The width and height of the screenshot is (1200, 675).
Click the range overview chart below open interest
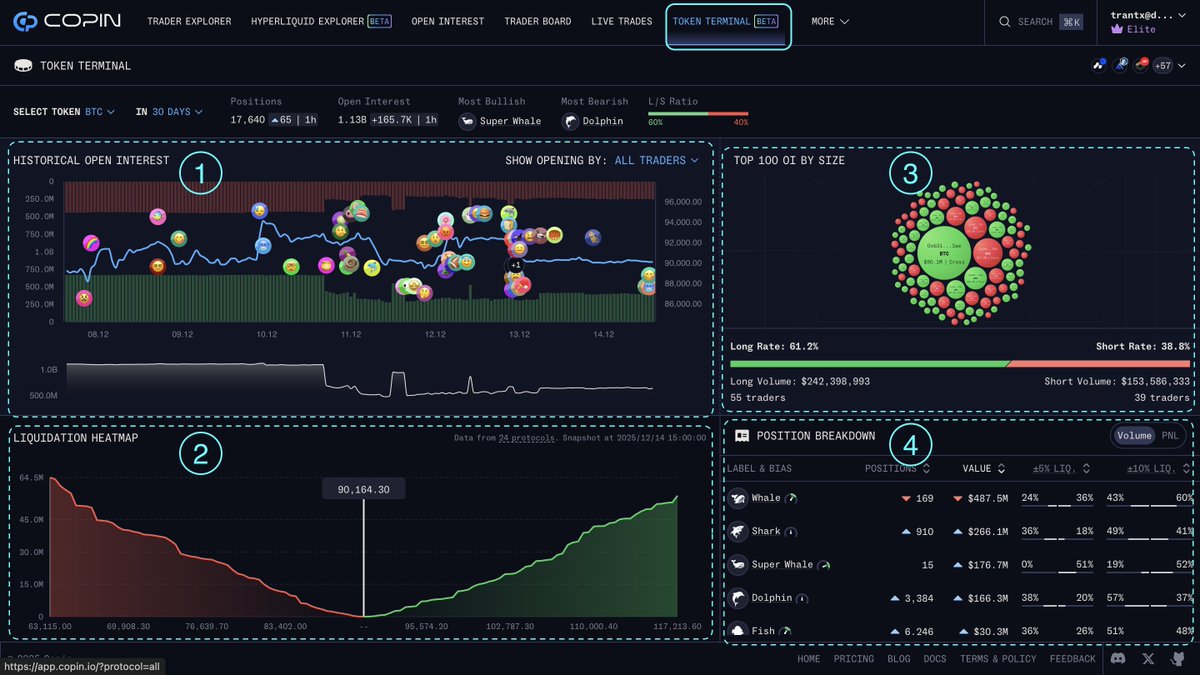click(x=360, y=380)
